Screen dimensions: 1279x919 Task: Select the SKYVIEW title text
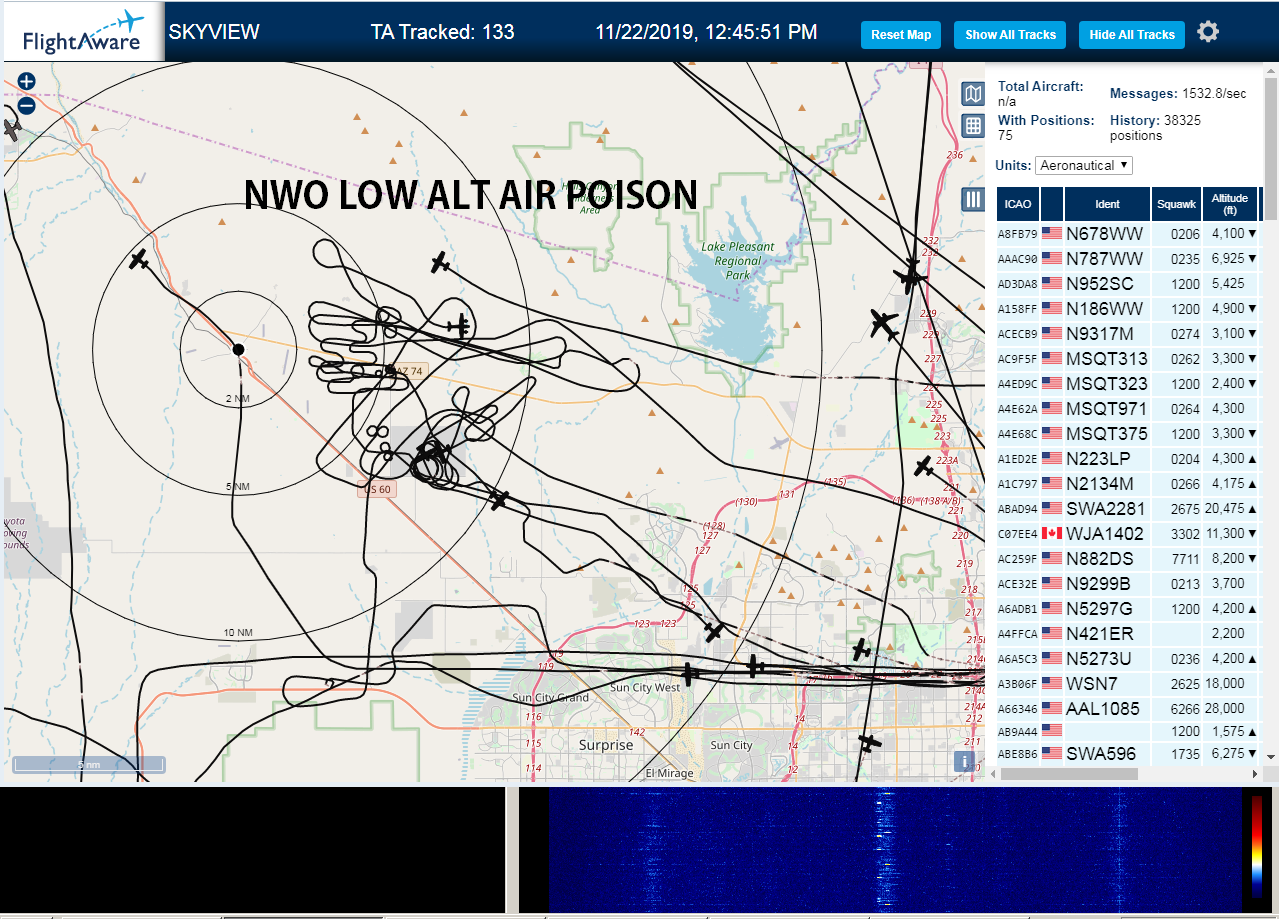(214, 31)
